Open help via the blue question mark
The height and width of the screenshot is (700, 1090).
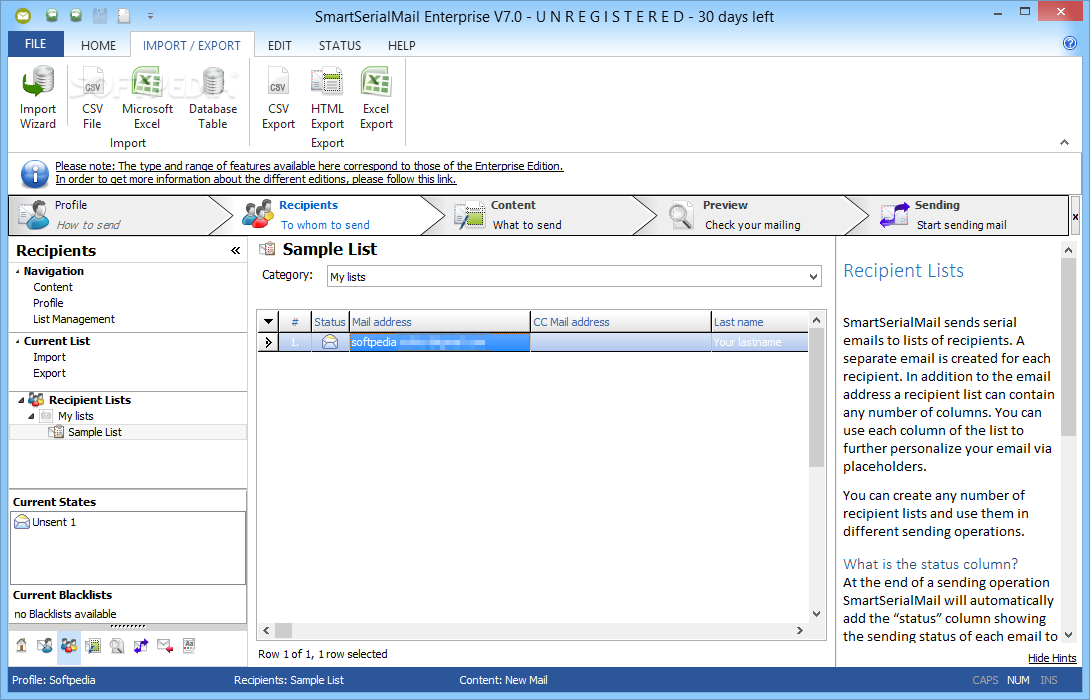point(1070,43)
